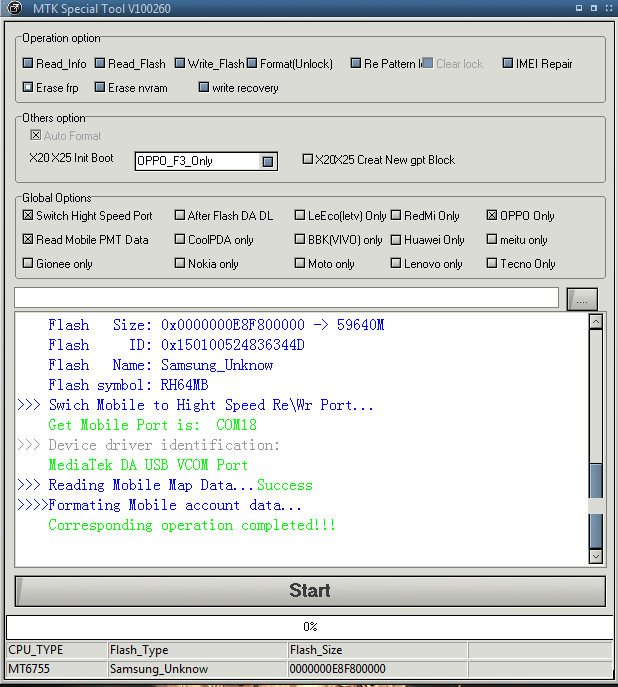Click the MTK Special Tool title icon
This screenshot has width=618, height=687.
tap(14, 8)
